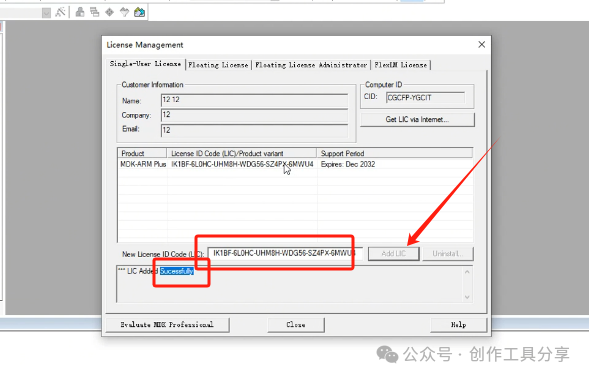Open Options for Target magic wand icon
Screen dimensions: 589x378
pos(60,12)
